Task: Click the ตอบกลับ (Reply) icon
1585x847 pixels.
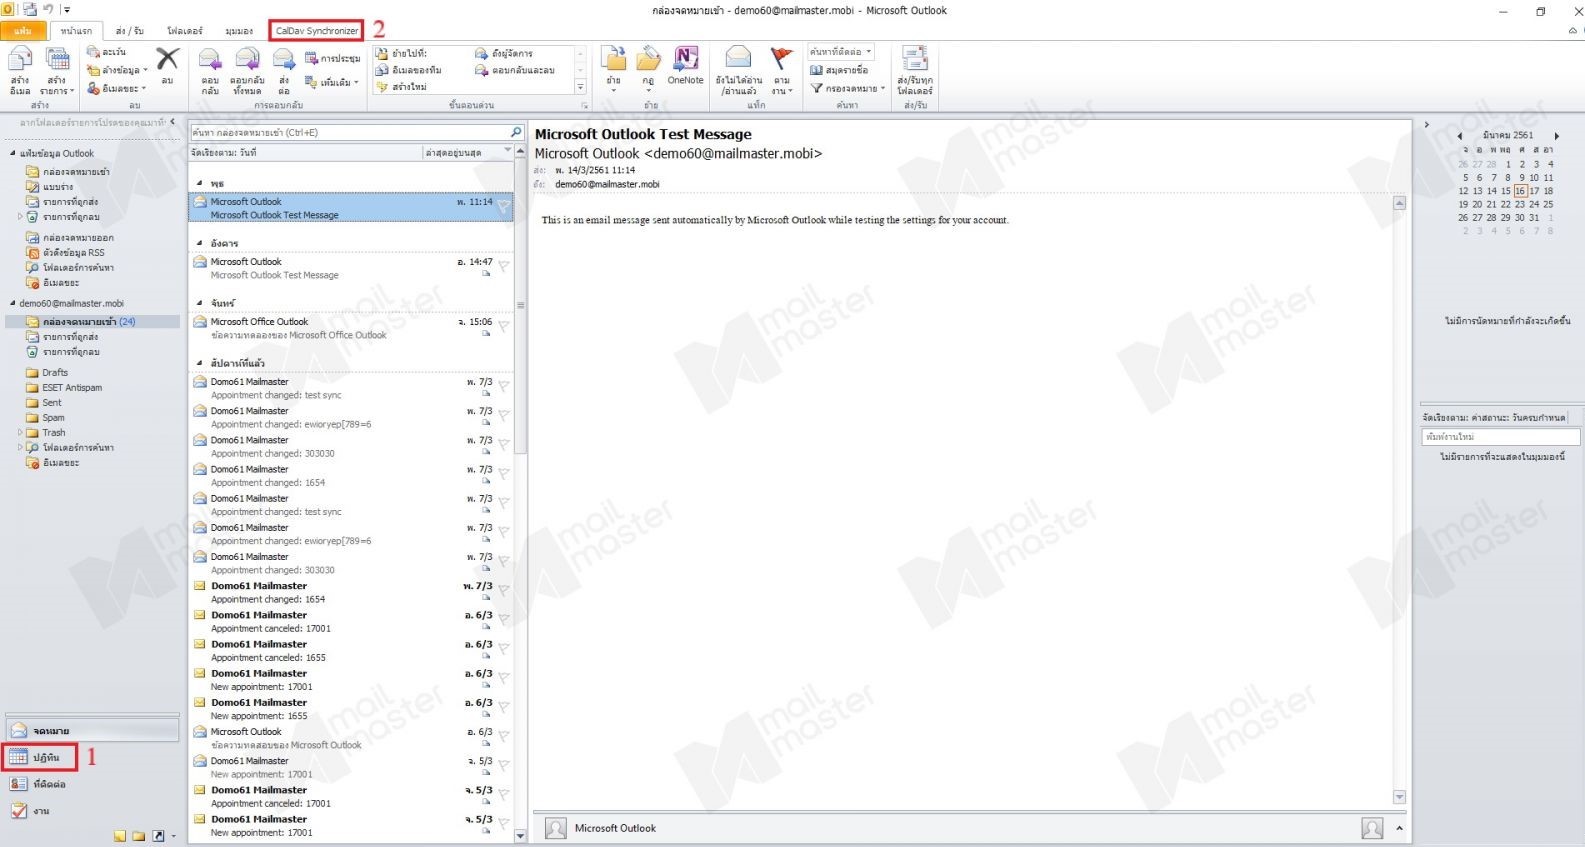Action: (x=209, y=59)
